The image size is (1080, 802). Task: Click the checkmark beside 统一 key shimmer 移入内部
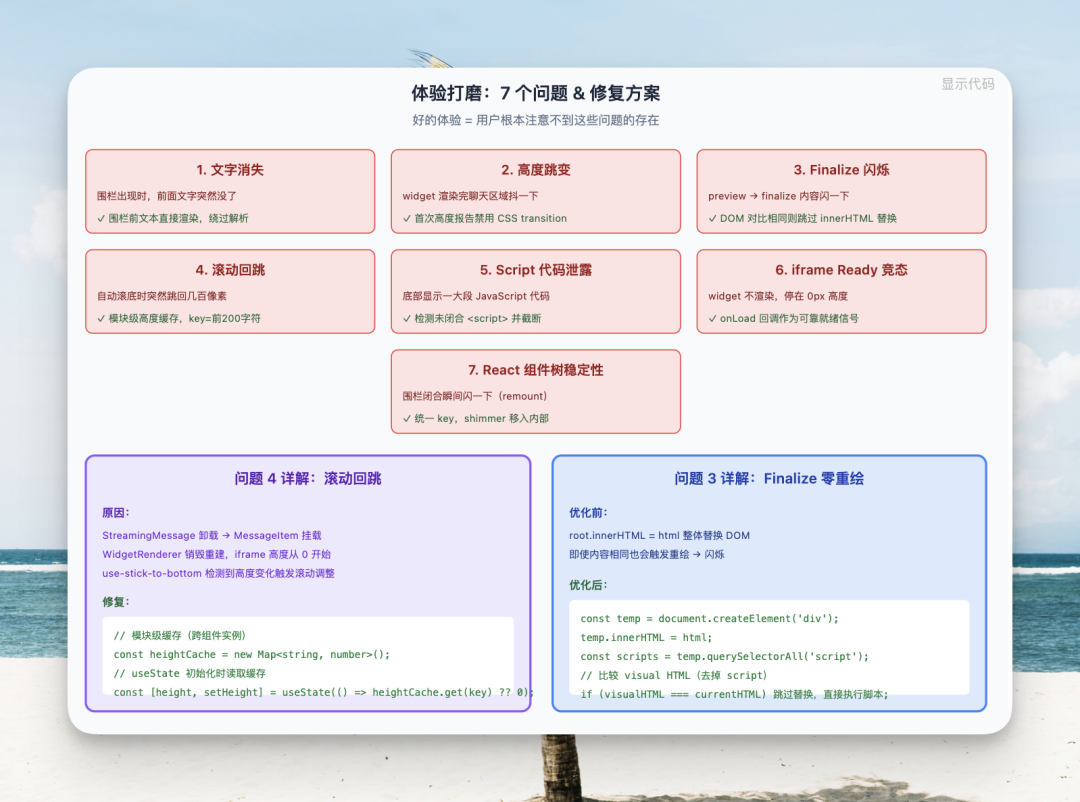point(409,418)
